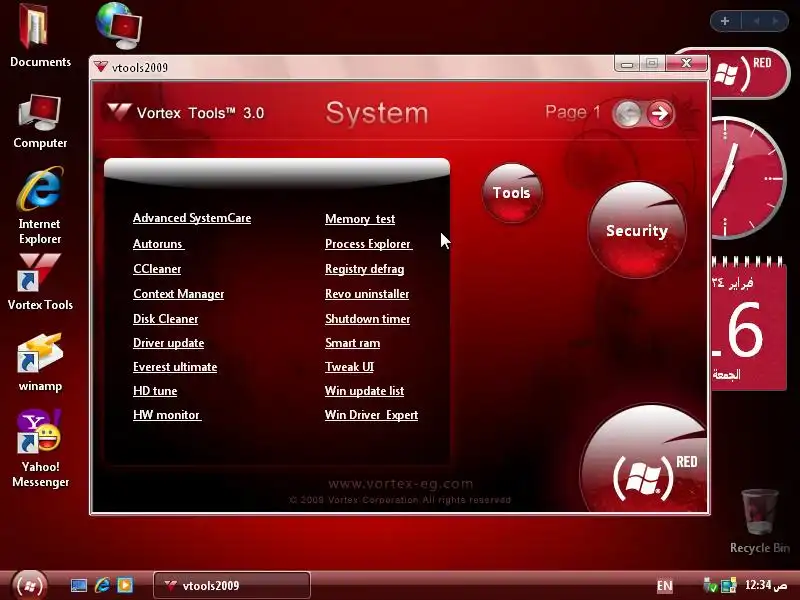
Task: Close the vtools2009 window
Action: 686,63
